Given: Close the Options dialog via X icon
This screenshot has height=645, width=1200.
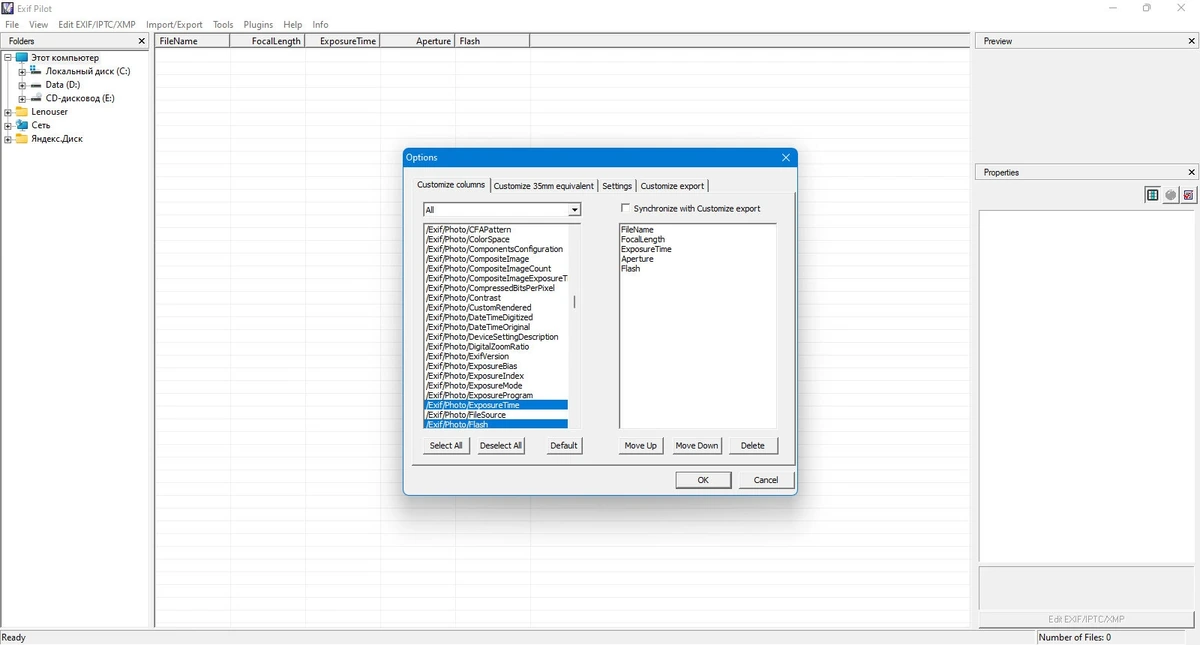Looking at the screenshot, I should pos(786,157).
